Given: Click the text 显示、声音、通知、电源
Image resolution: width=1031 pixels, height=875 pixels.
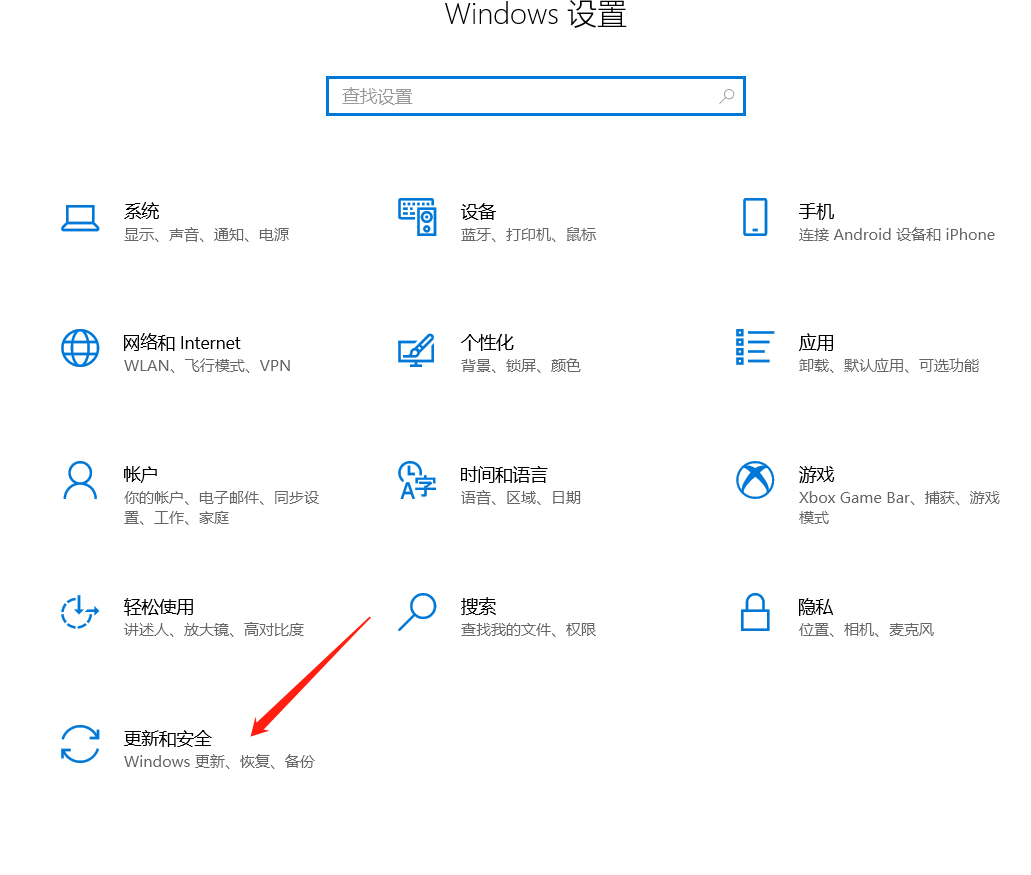Looking at the screenshot, I should (206, 235).
